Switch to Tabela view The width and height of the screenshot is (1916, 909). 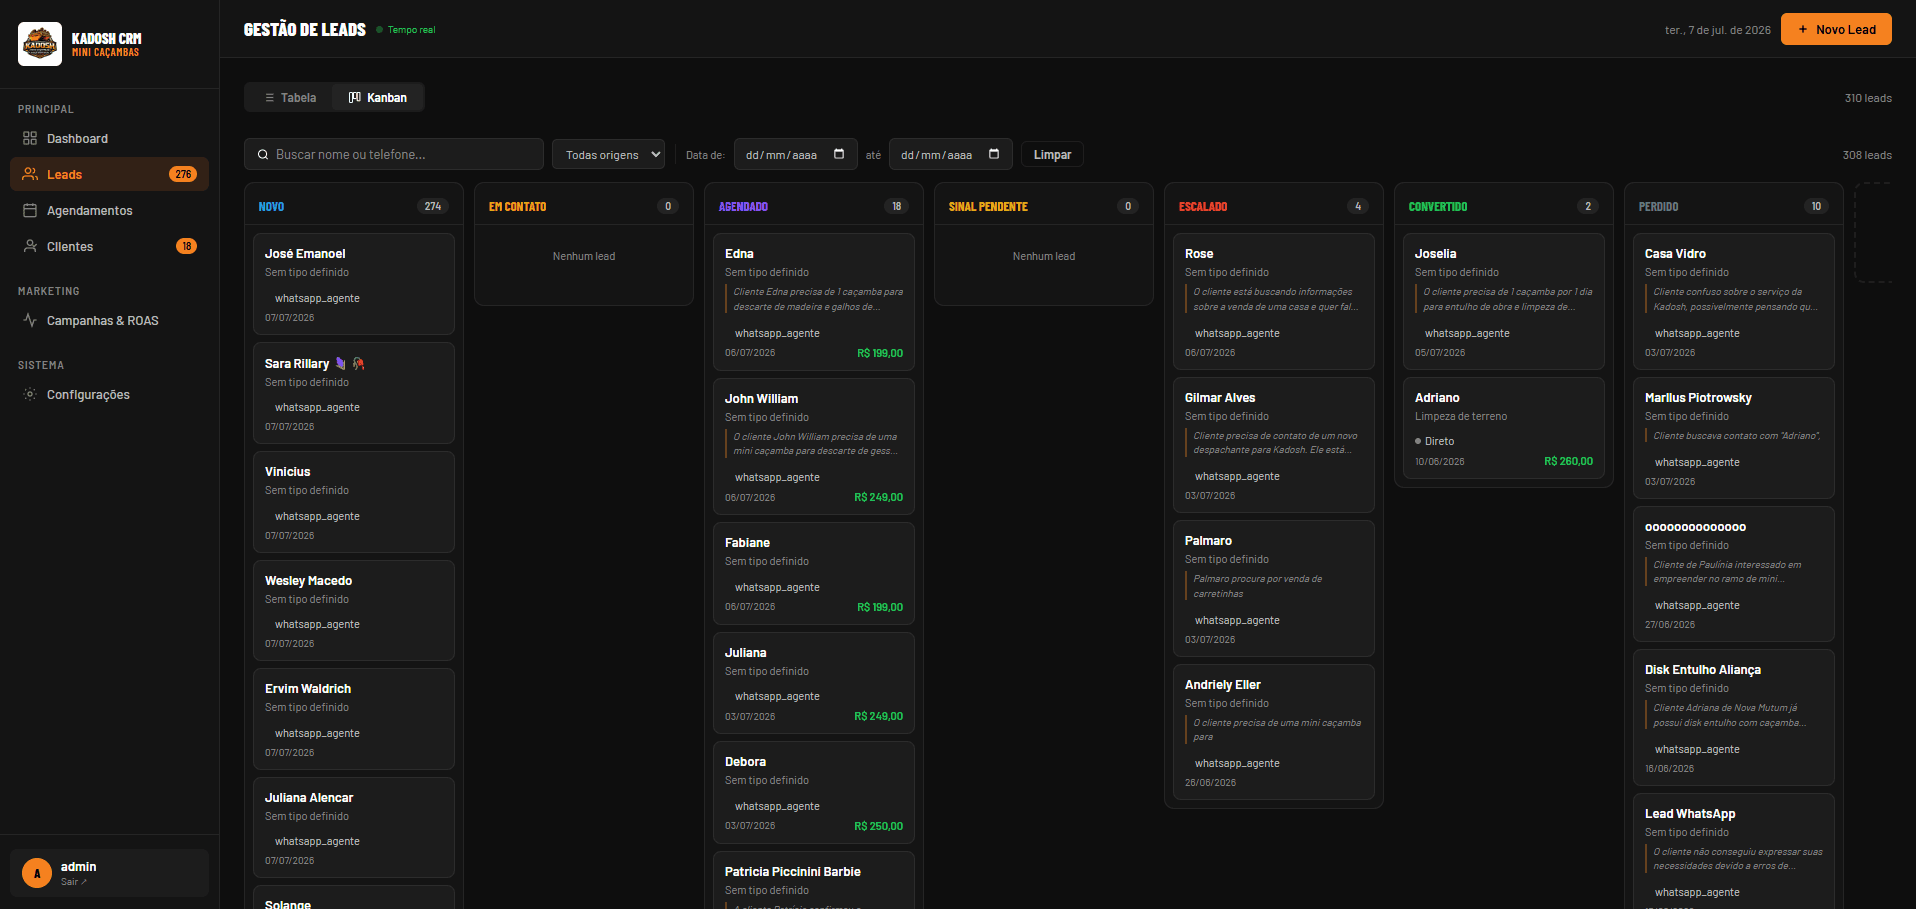coord(290,97)
